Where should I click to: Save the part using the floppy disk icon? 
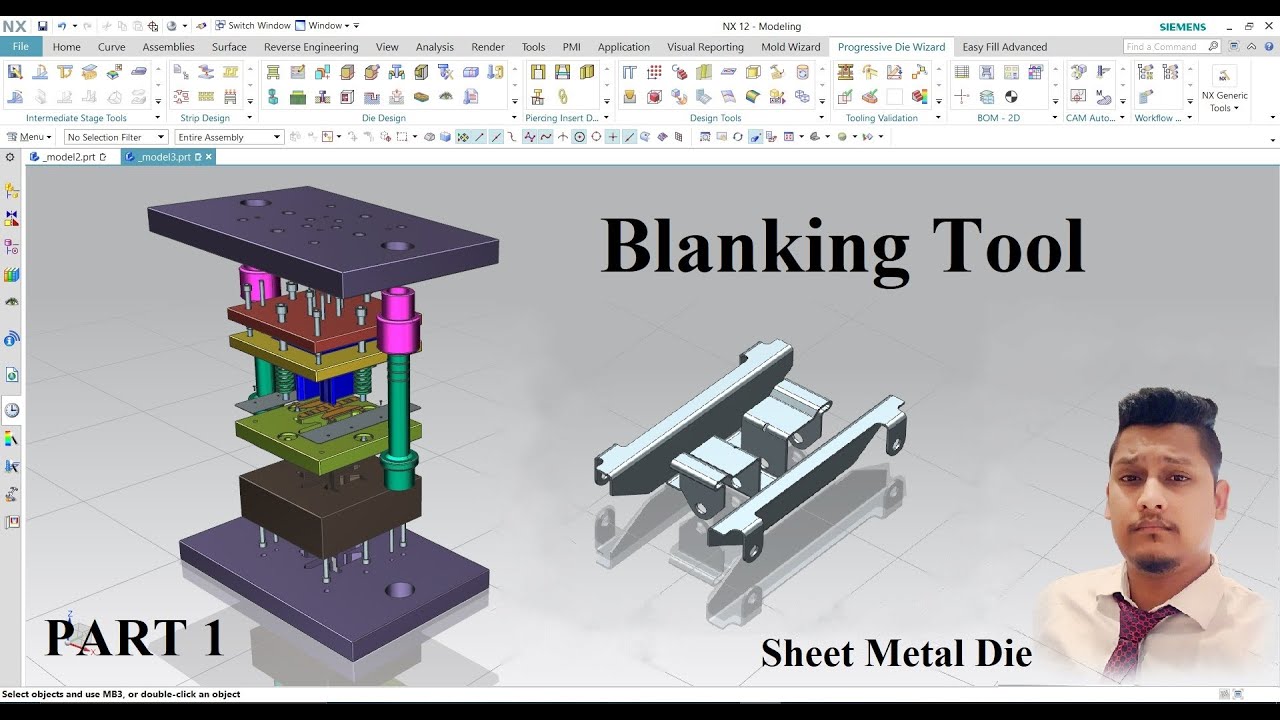click(42, 26)
